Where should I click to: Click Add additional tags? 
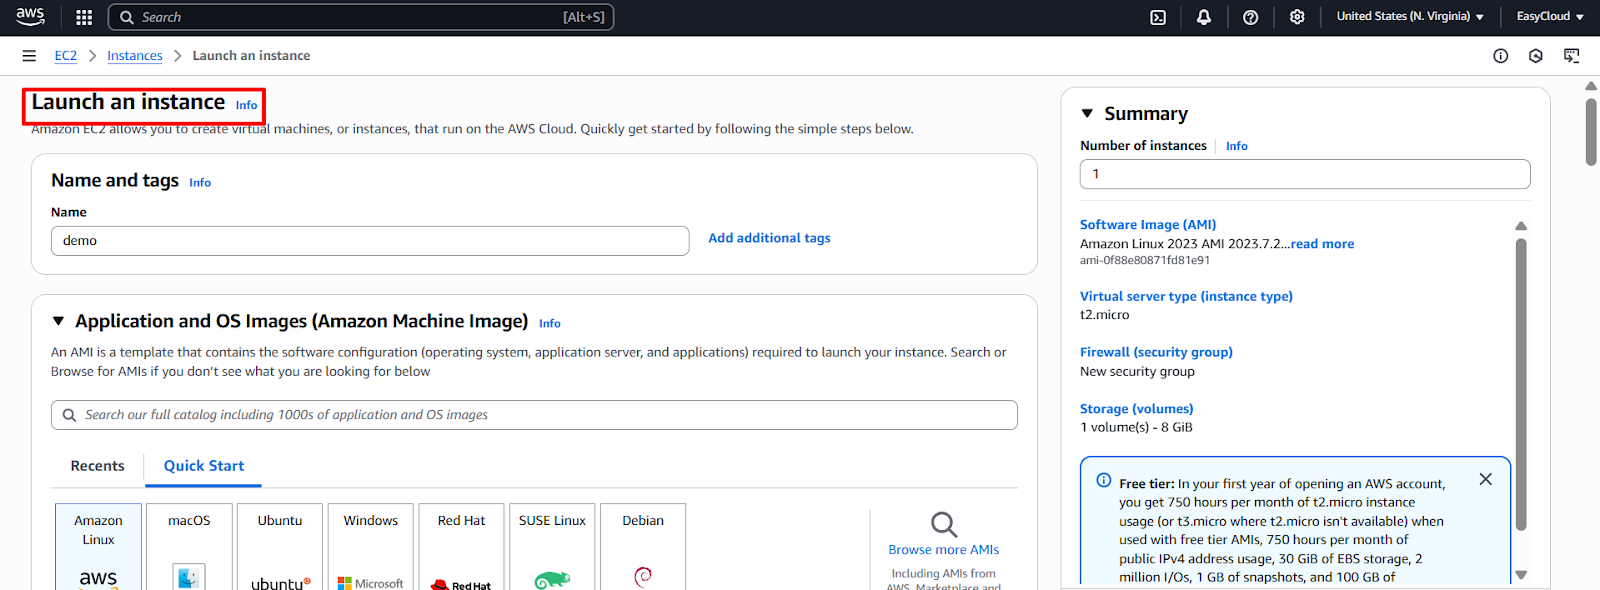click(769, 238)
